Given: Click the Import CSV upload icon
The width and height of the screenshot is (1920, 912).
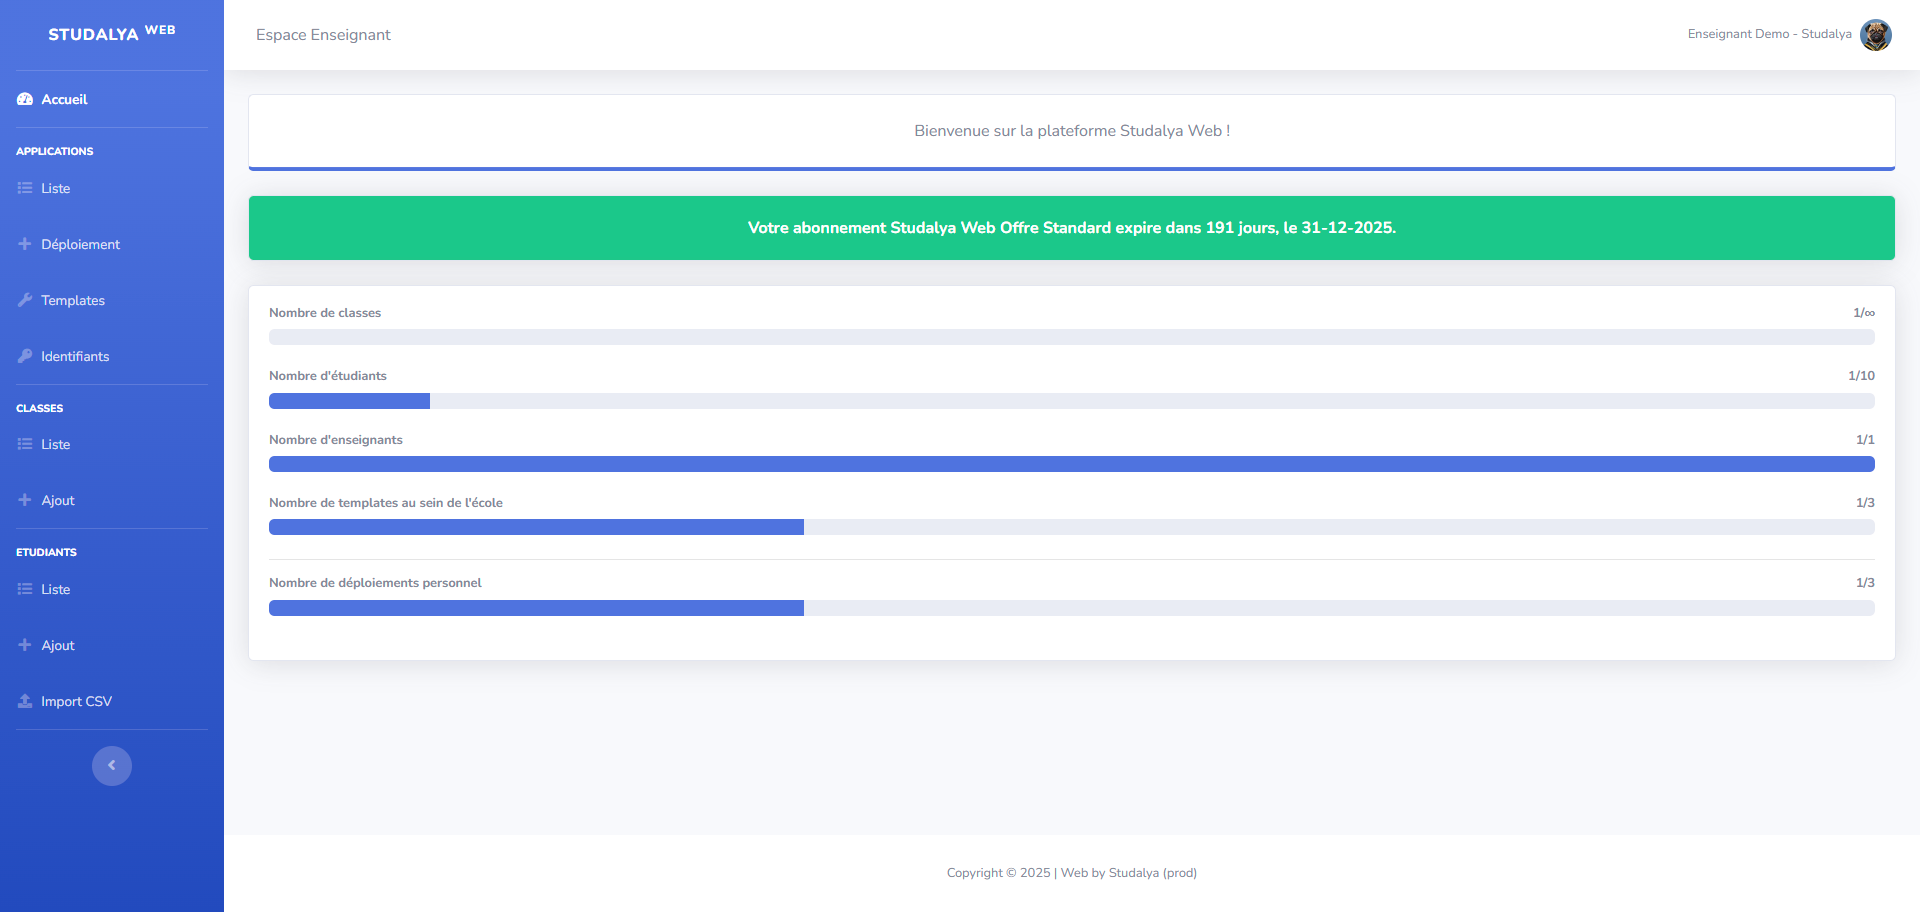Looking at the screenshot, I should pyautogui.click(x=25, y=701).
